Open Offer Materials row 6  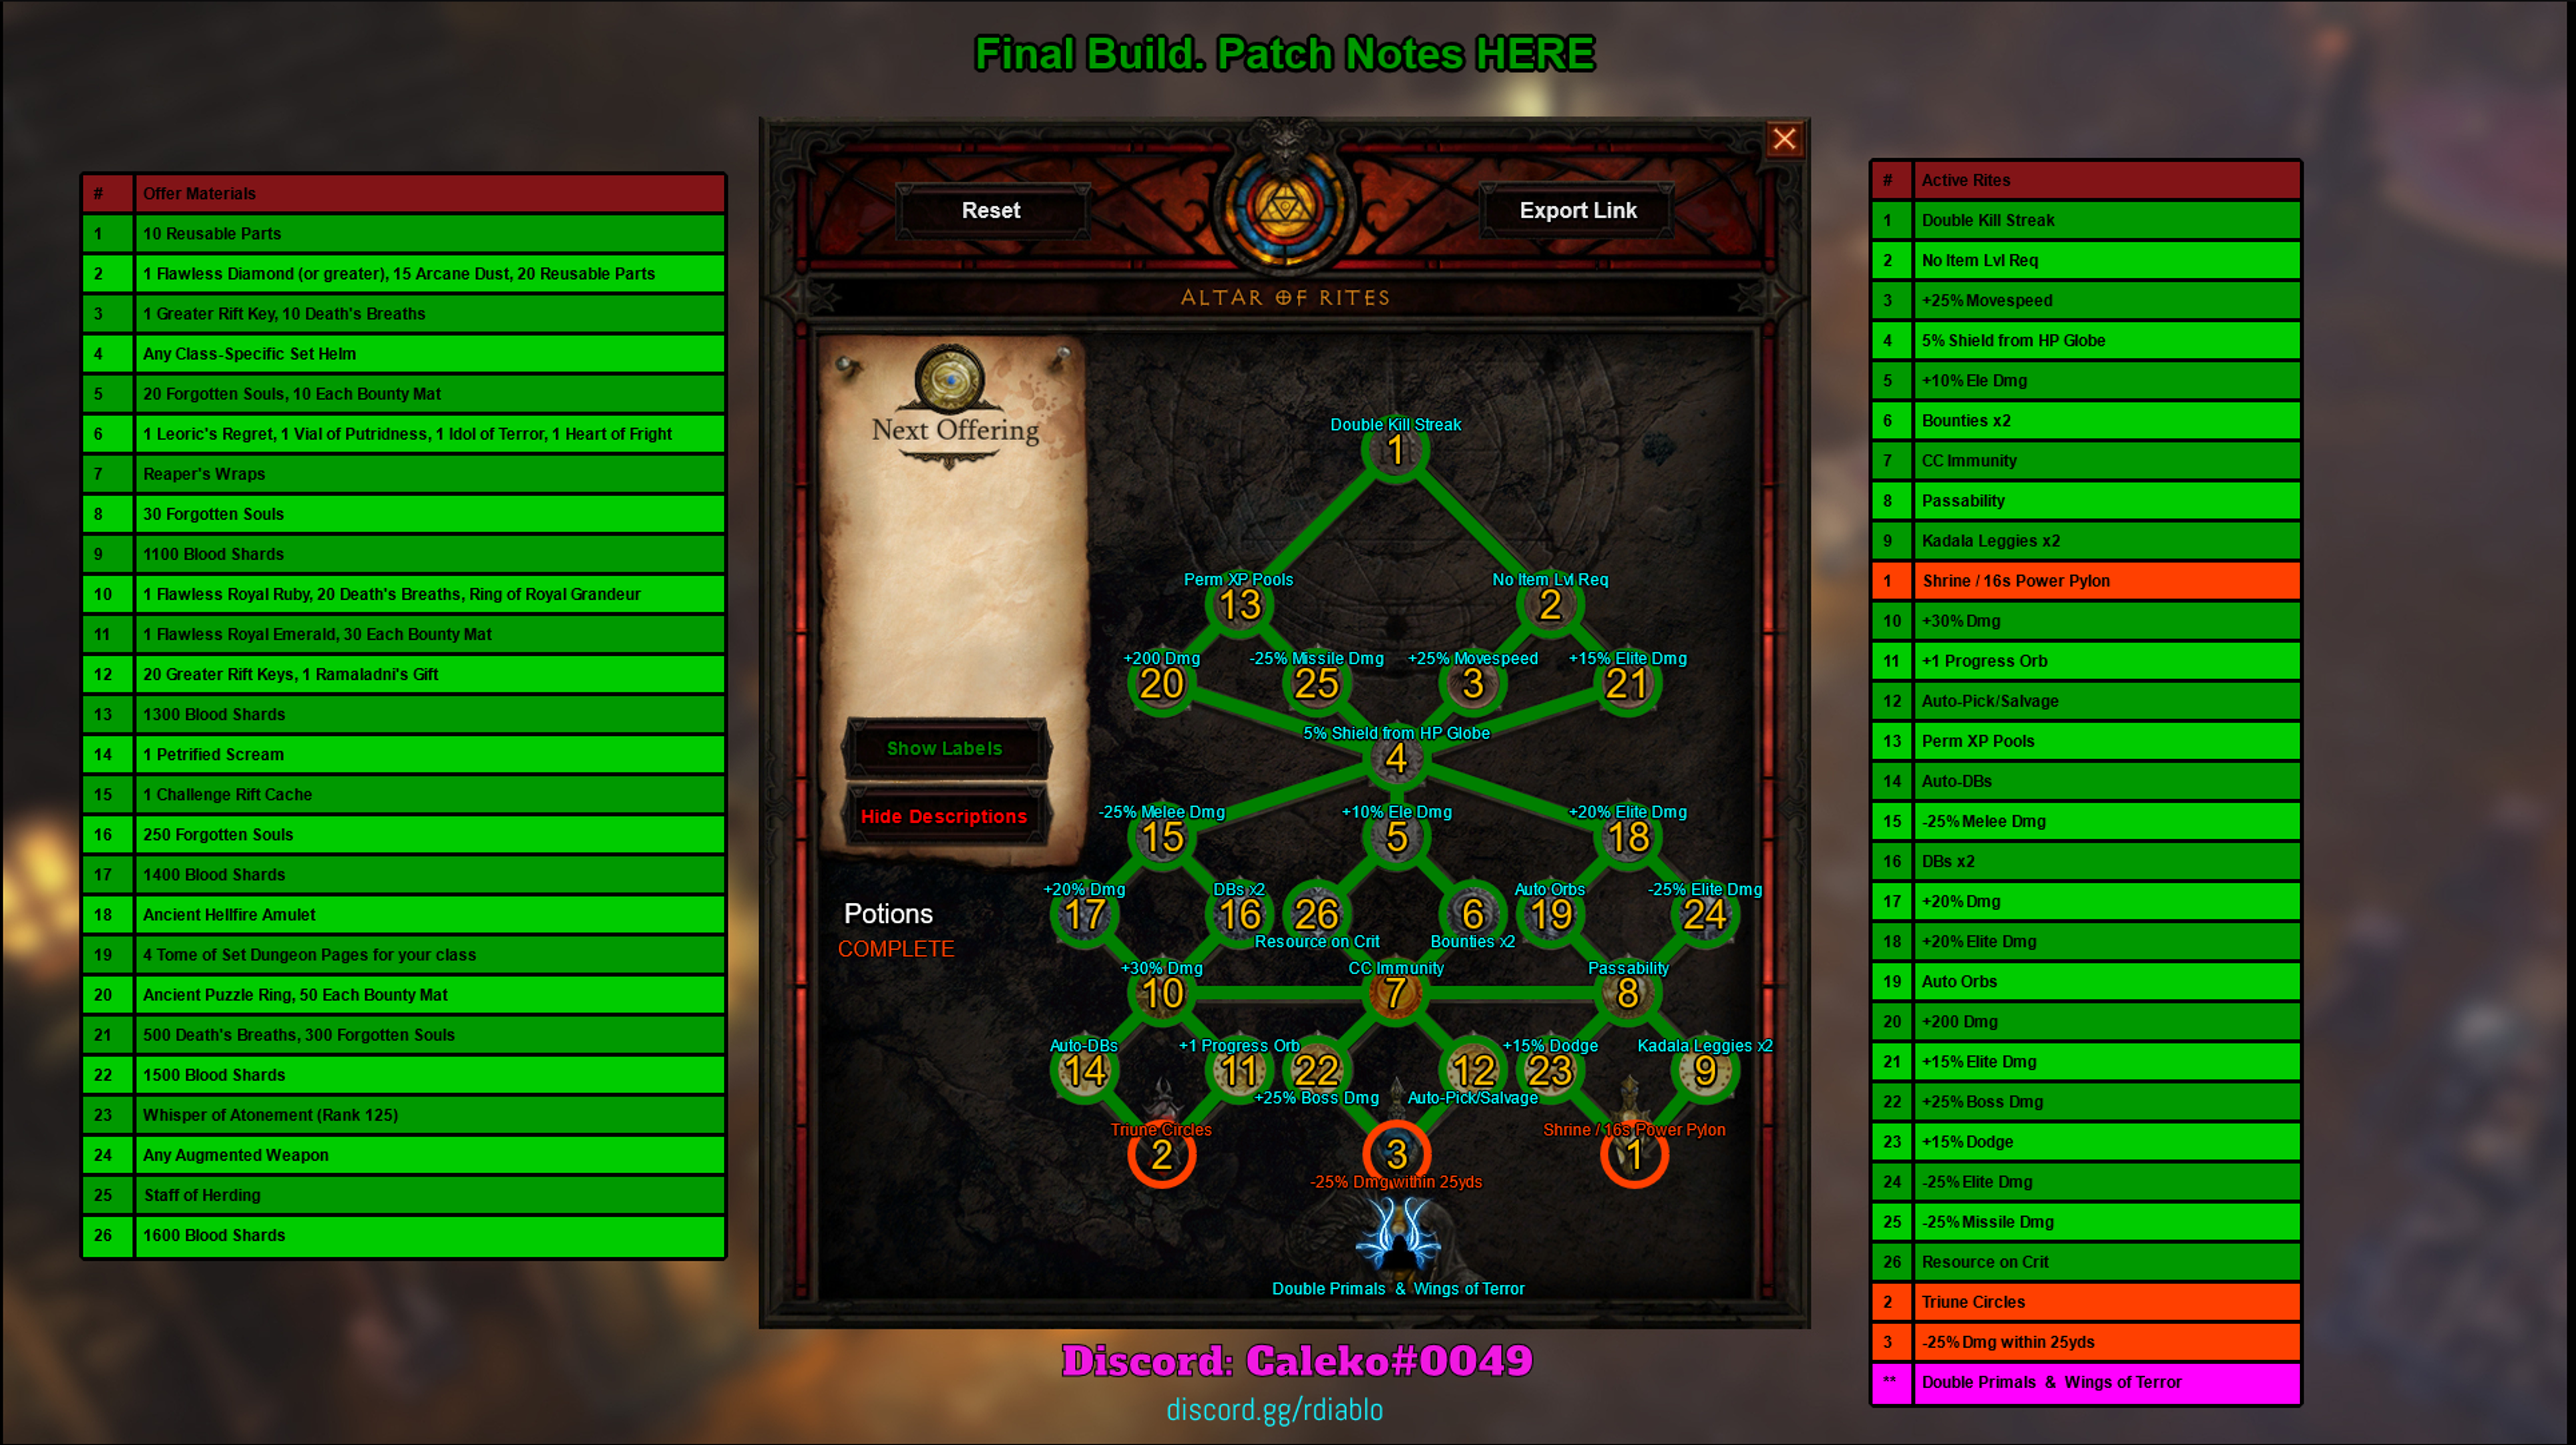click(x=407, y=433)
